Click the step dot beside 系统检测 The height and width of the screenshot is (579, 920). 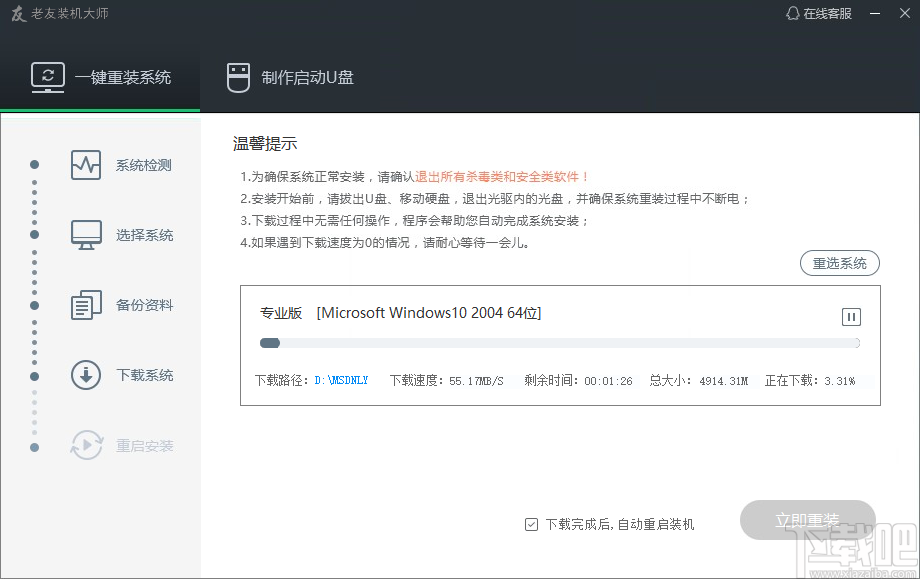[34, 165]
